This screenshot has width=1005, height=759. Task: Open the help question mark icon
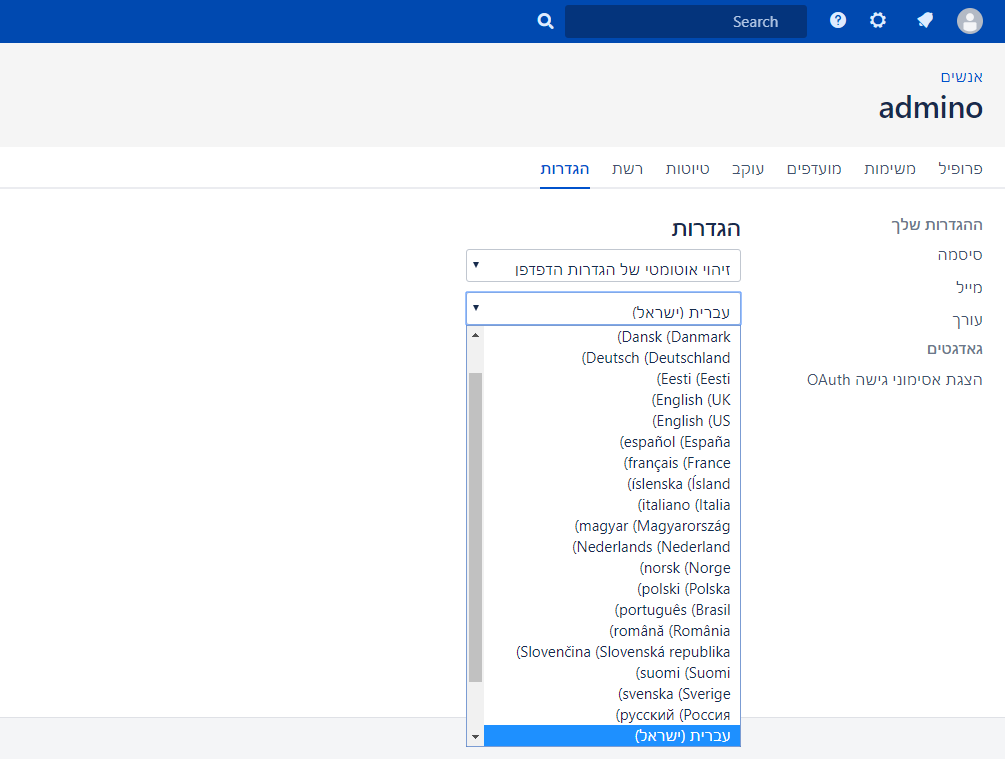838,21
